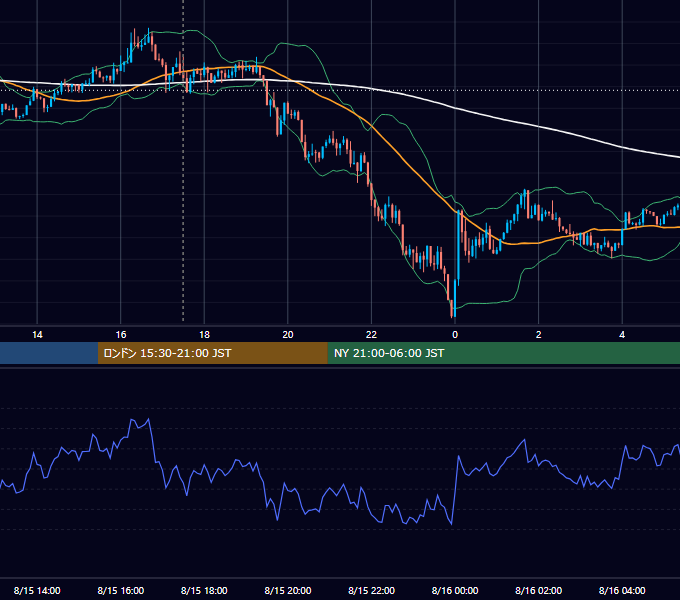The image size is (680, 600).
Task: Click the 18 hour label on chart axis
Action: click(204, 335)
